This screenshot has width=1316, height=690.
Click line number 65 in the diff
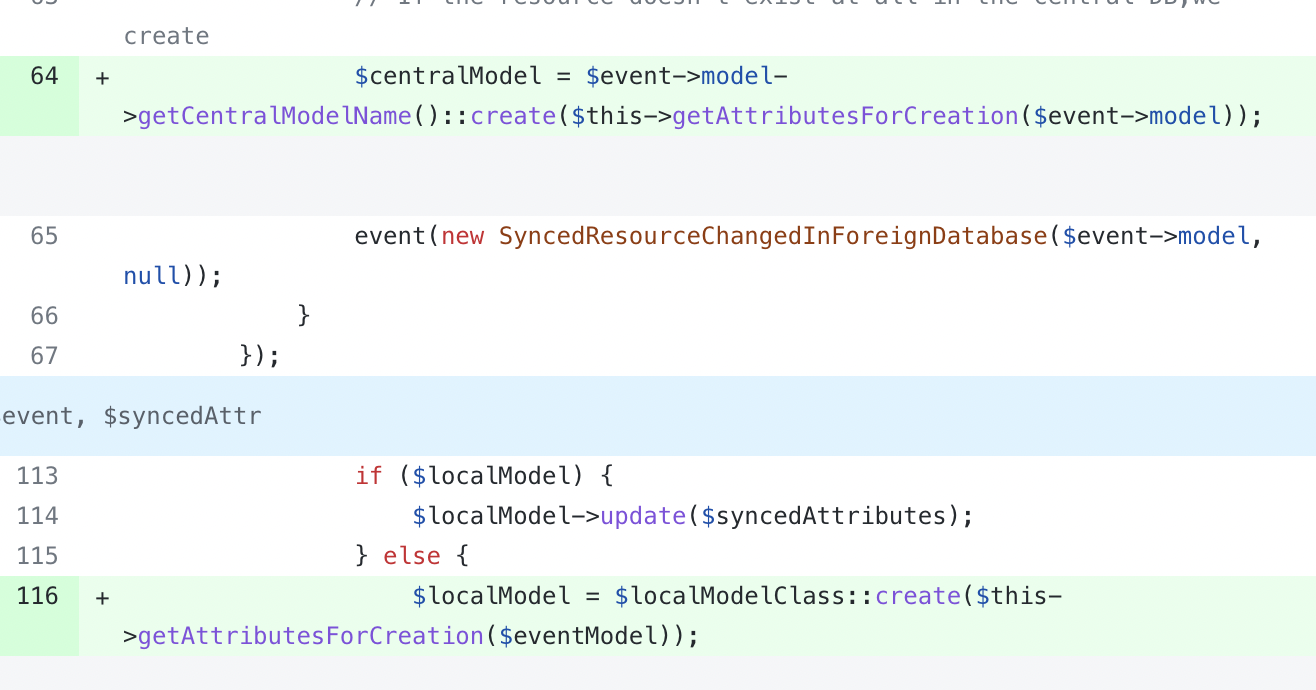[x=44, y=236]
